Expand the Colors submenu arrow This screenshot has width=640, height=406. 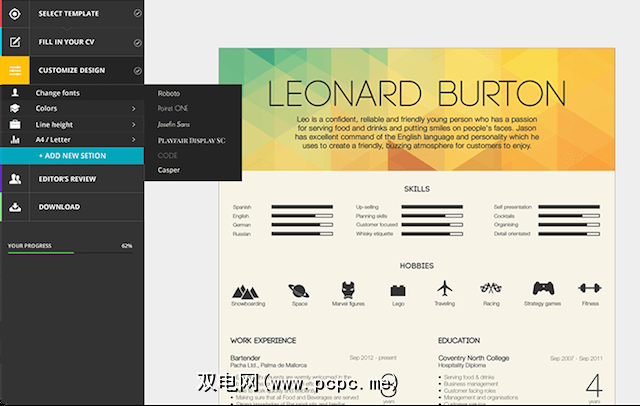point(133,109)
